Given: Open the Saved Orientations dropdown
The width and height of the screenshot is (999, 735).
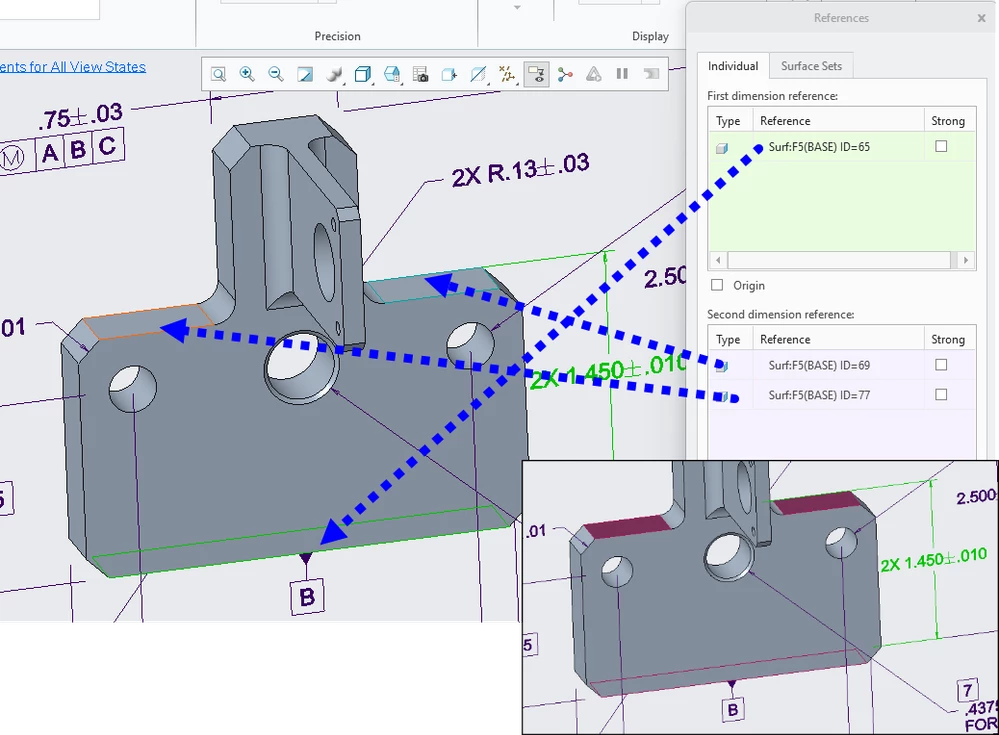Looking at the screenshot, I should click(x=392, y=75).
